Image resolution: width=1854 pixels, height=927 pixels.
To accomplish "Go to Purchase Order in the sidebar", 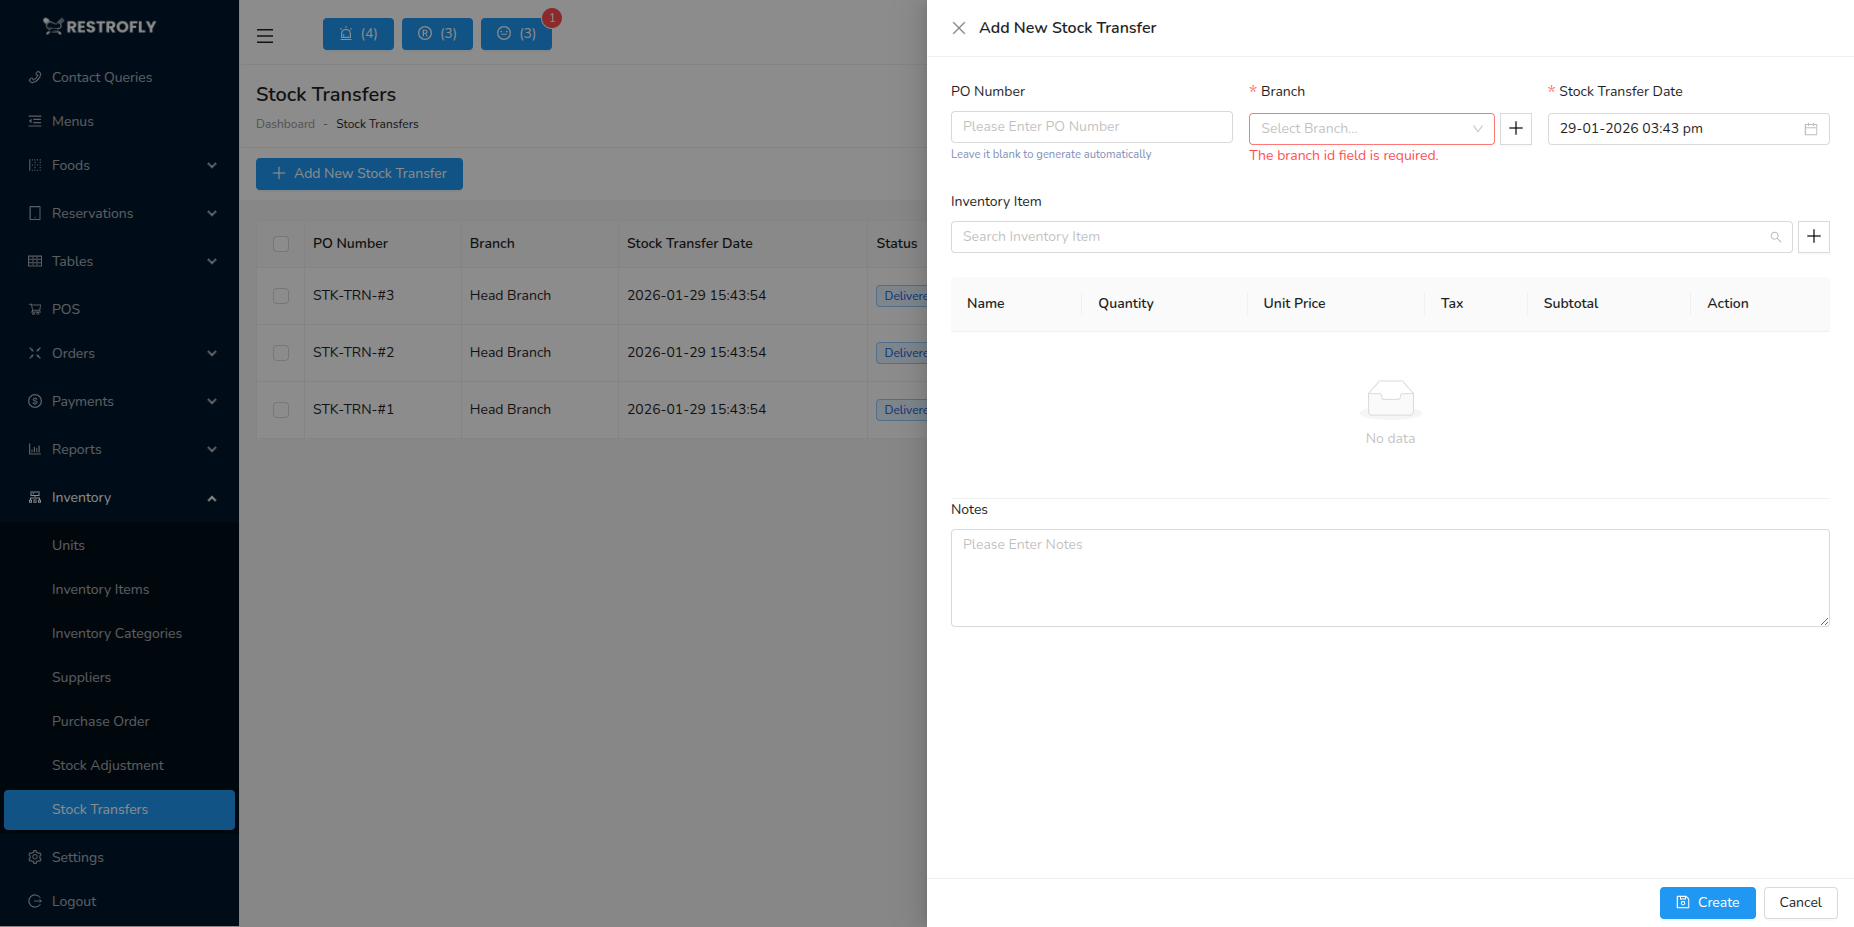I will tap(100, 721).
